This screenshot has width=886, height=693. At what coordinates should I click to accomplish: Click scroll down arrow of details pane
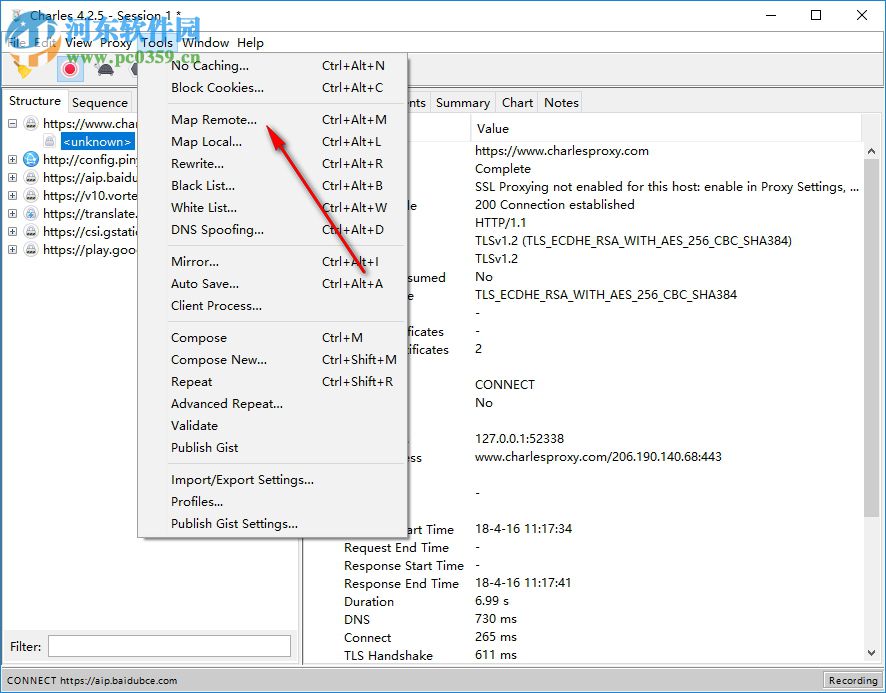[871, 653]
